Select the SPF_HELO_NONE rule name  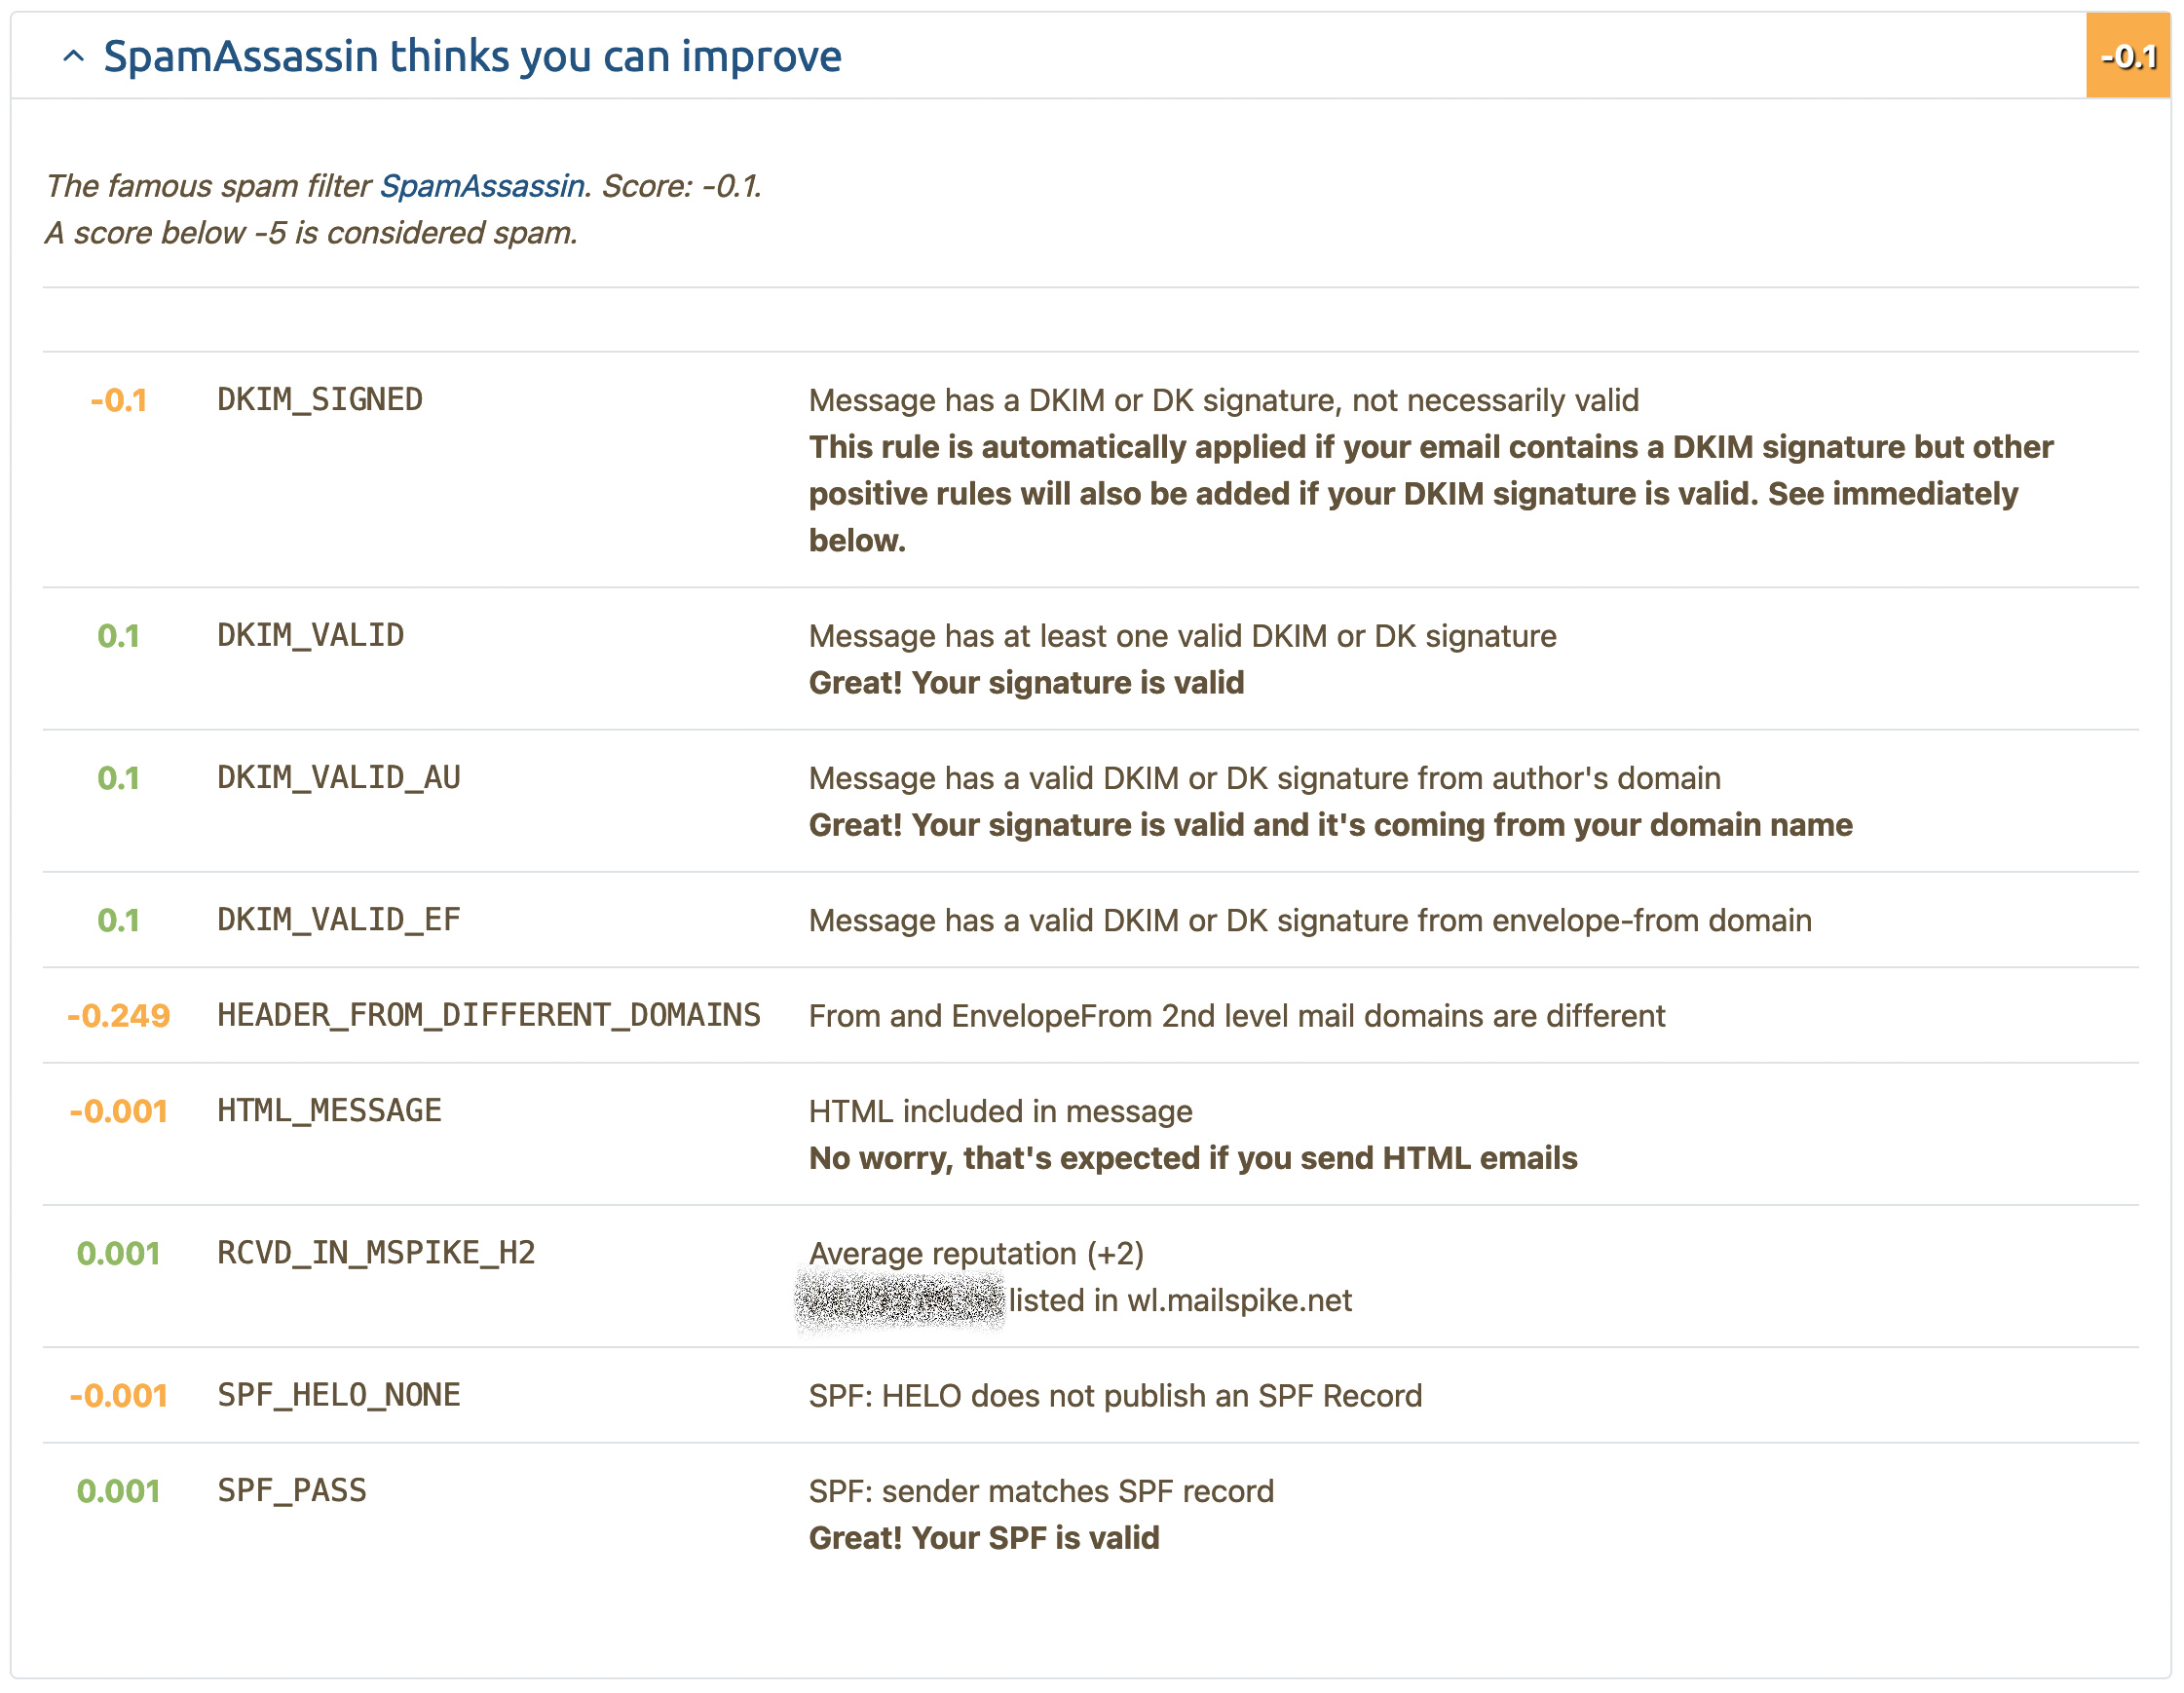pyautogui.click(x=339, y=1396)
